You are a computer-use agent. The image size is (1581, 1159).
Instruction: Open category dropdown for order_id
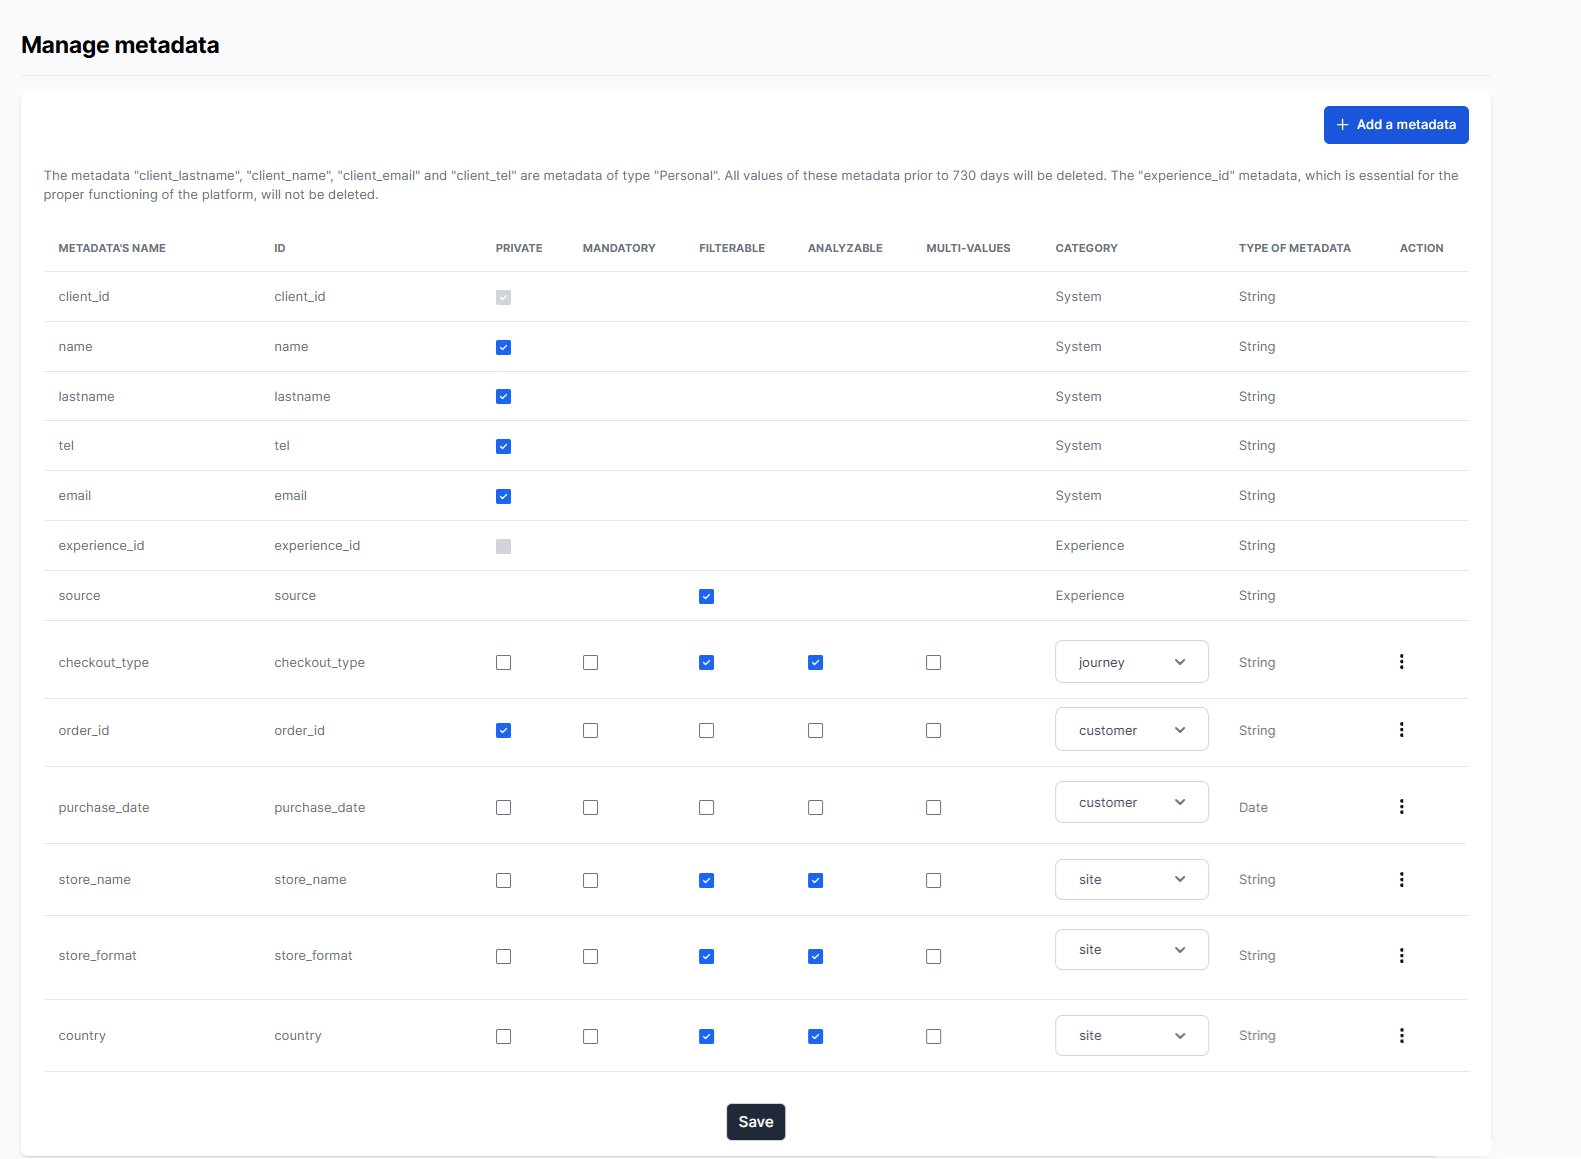click(x=1131, y=730)
